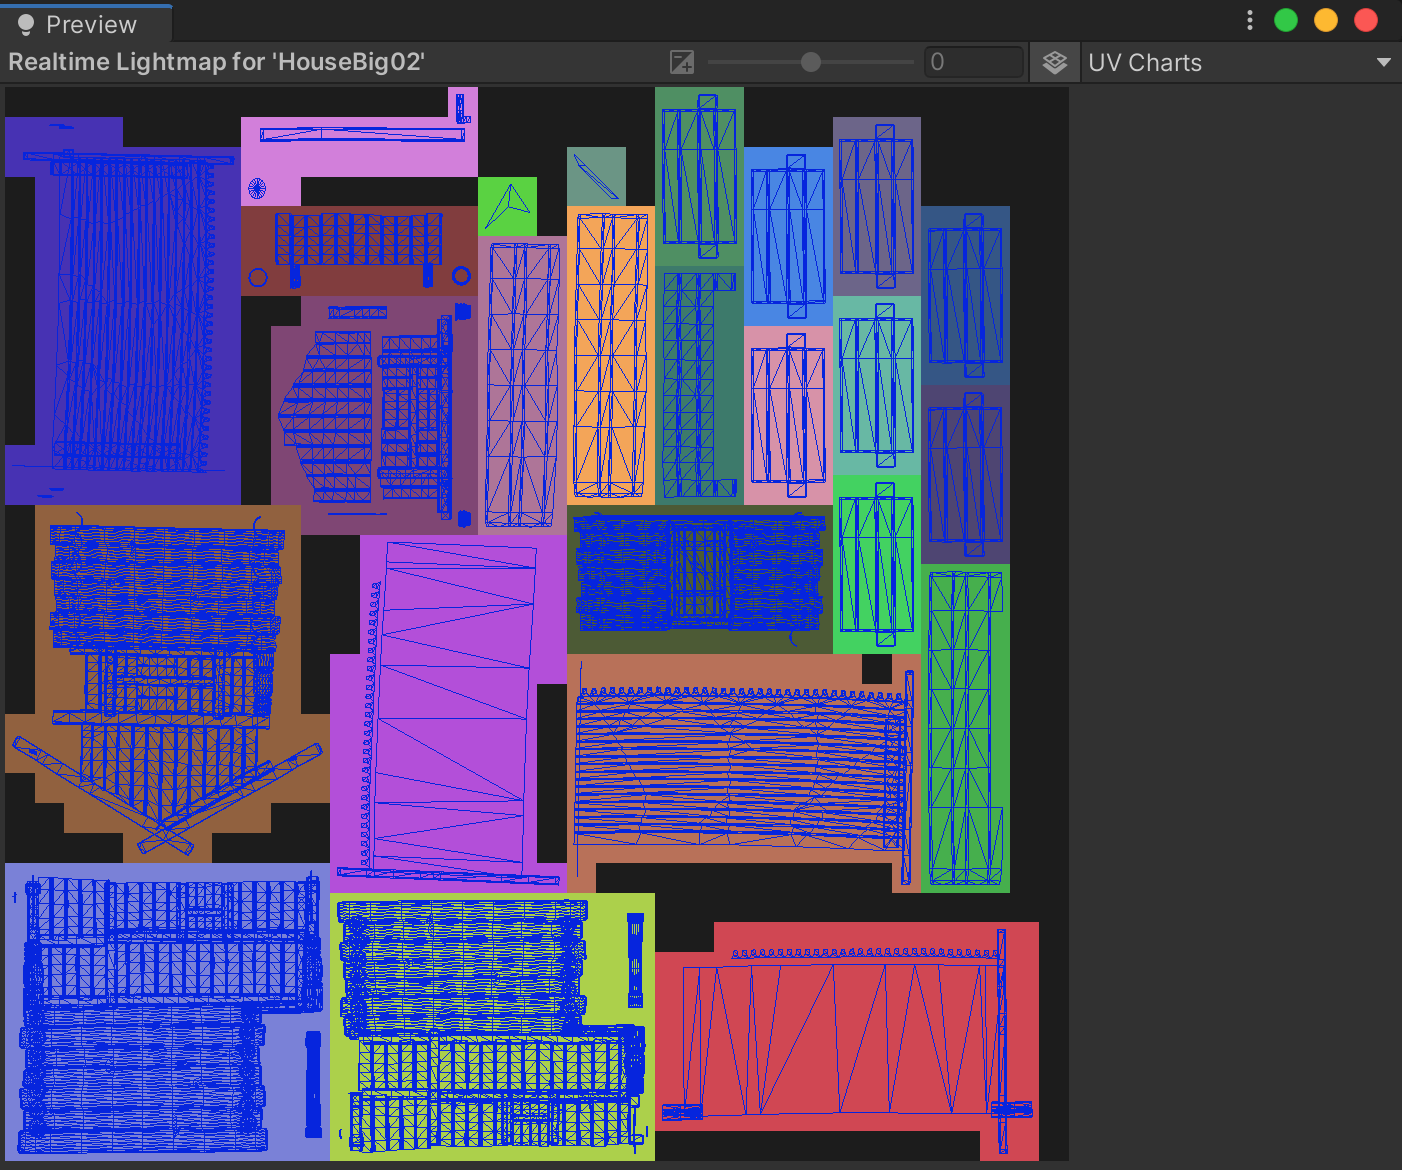Close the window with the red button

(x=1366, y=21)
